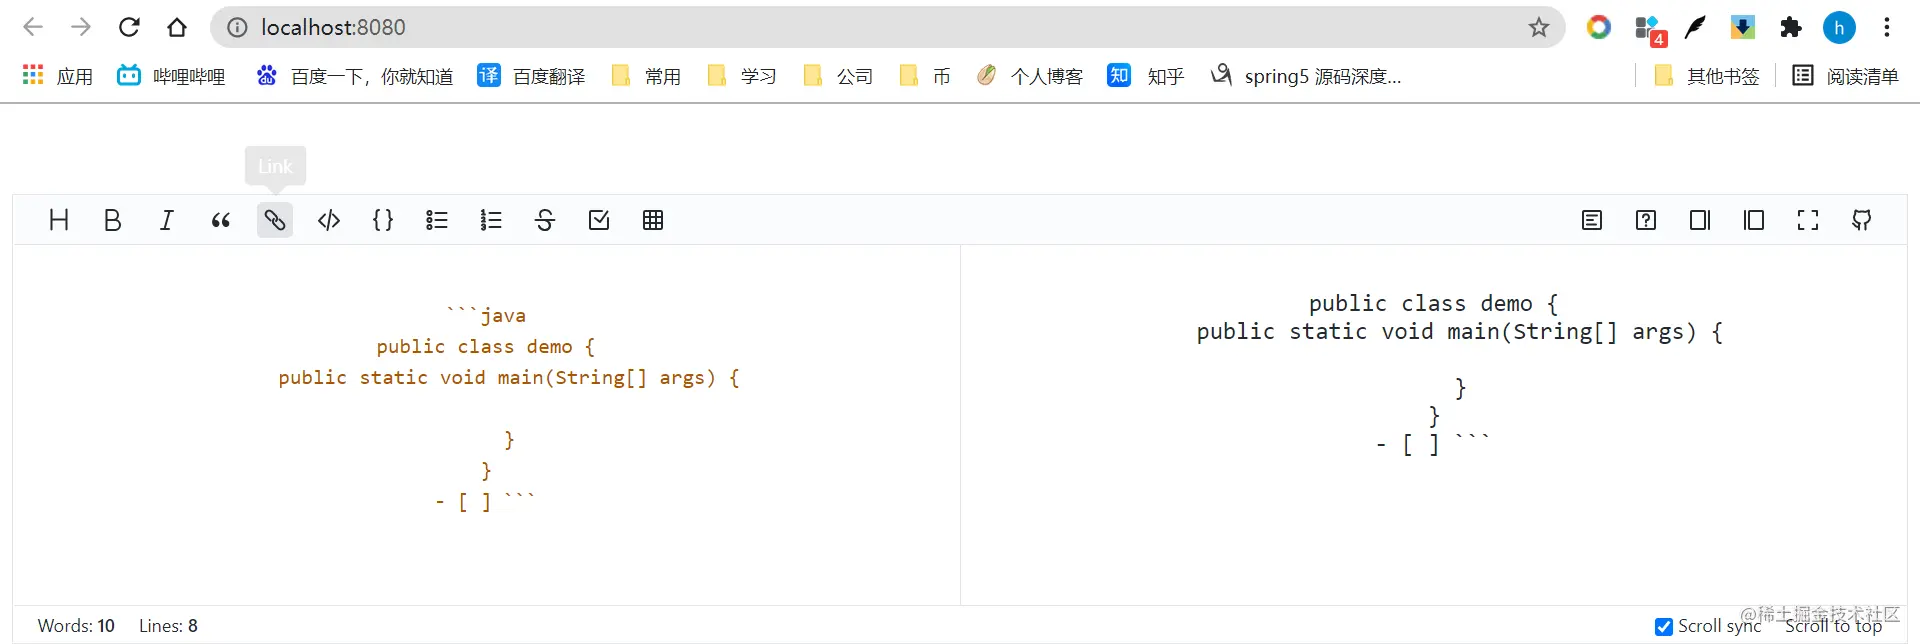Expand the 常用 bookmark folder

tap(646, 76)
